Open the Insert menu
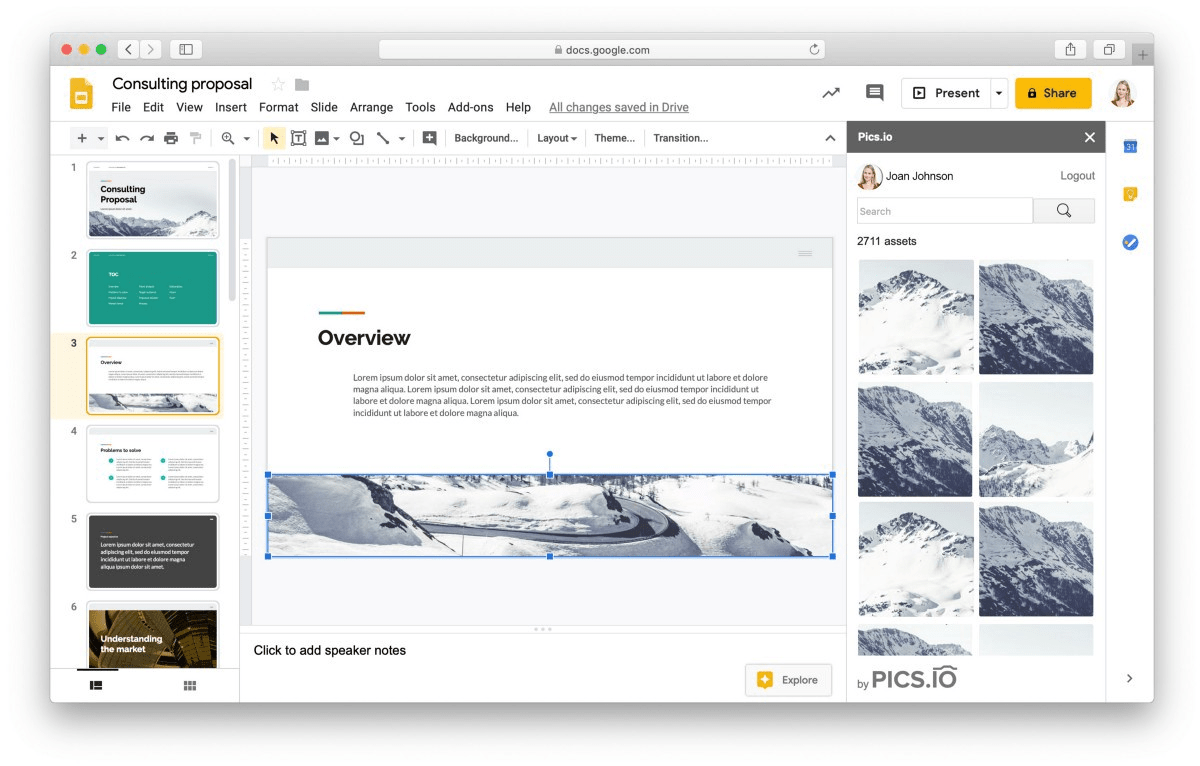This screenshot has width=1200, height=766. tap(231, 107)
